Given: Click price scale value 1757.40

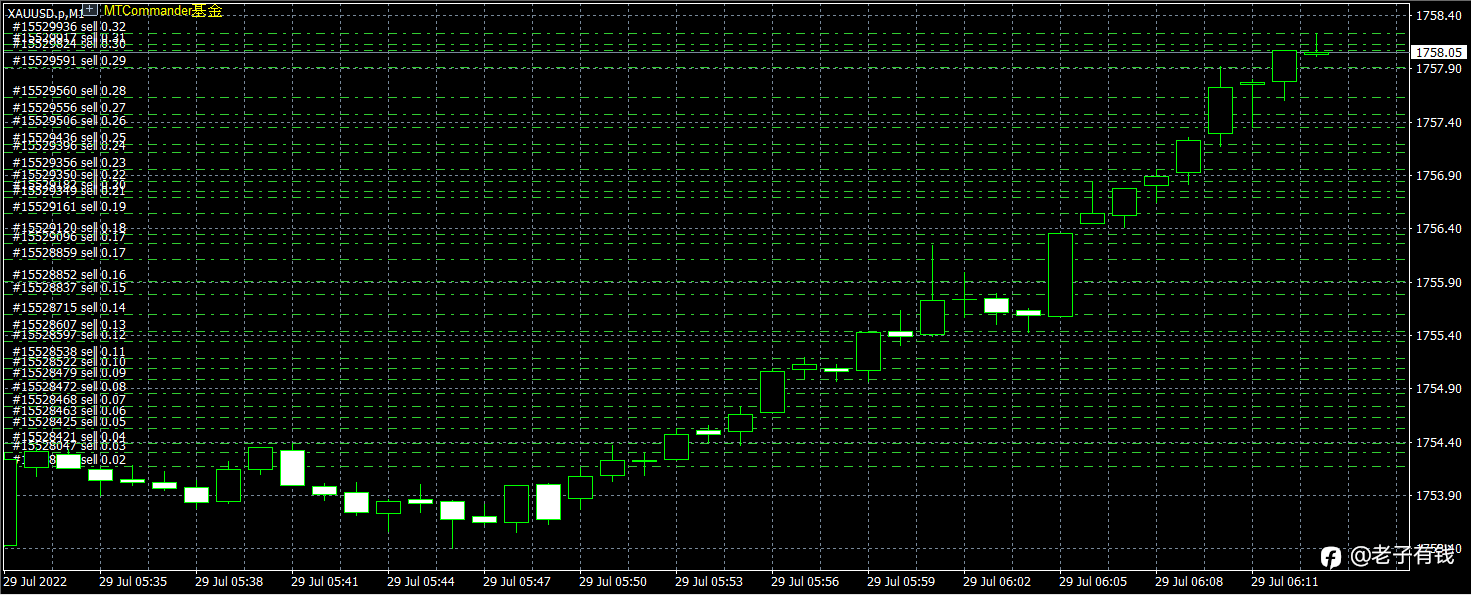Looking at the screenshot, I should [1437, 123].
